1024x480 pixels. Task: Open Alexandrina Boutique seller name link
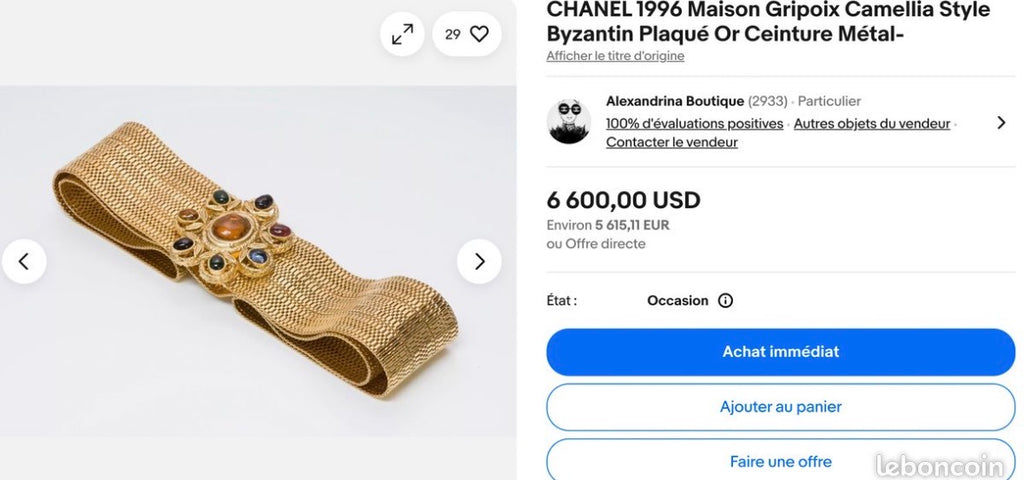click(x=675, y=101)
